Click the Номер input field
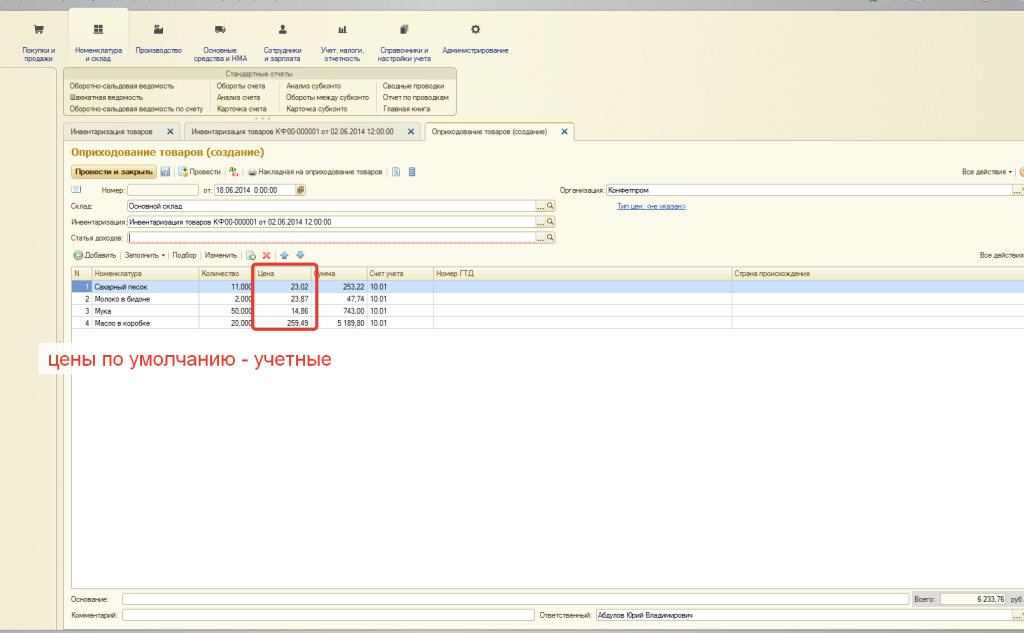This screenshot has width=1024, height=633. 163,190
